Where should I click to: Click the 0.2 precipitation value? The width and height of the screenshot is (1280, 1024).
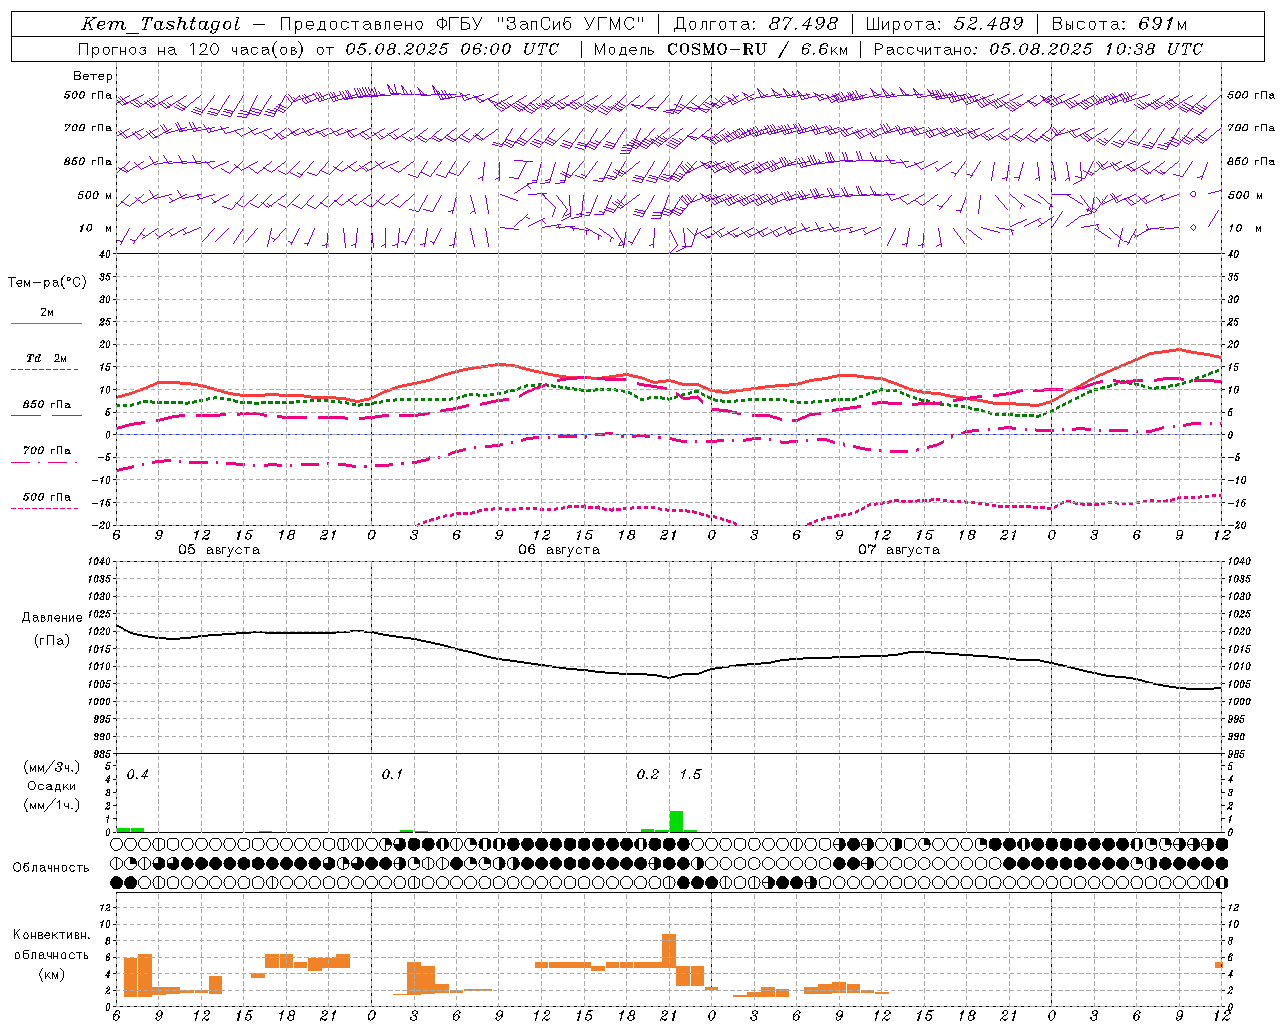648,775
